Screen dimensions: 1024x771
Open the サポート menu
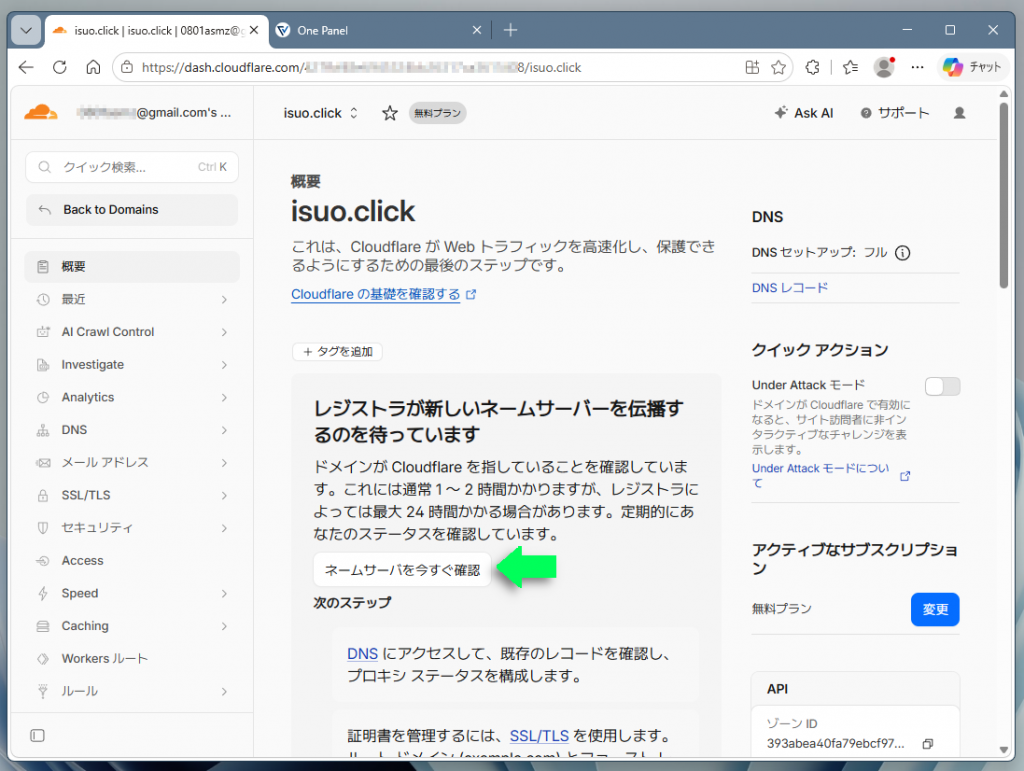(x=895, y=113)
